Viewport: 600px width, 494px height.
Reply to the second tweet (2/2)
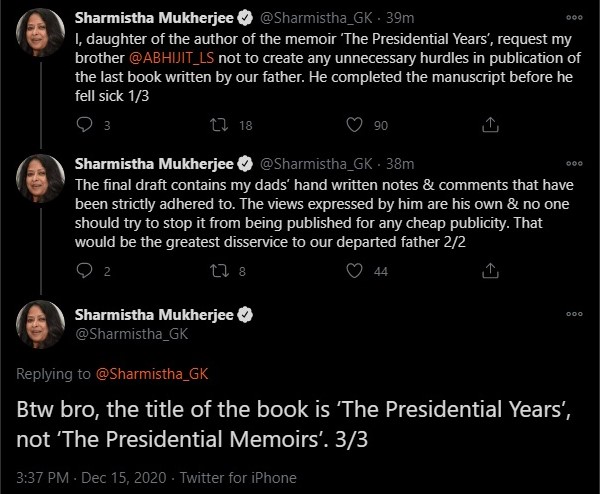84,271
